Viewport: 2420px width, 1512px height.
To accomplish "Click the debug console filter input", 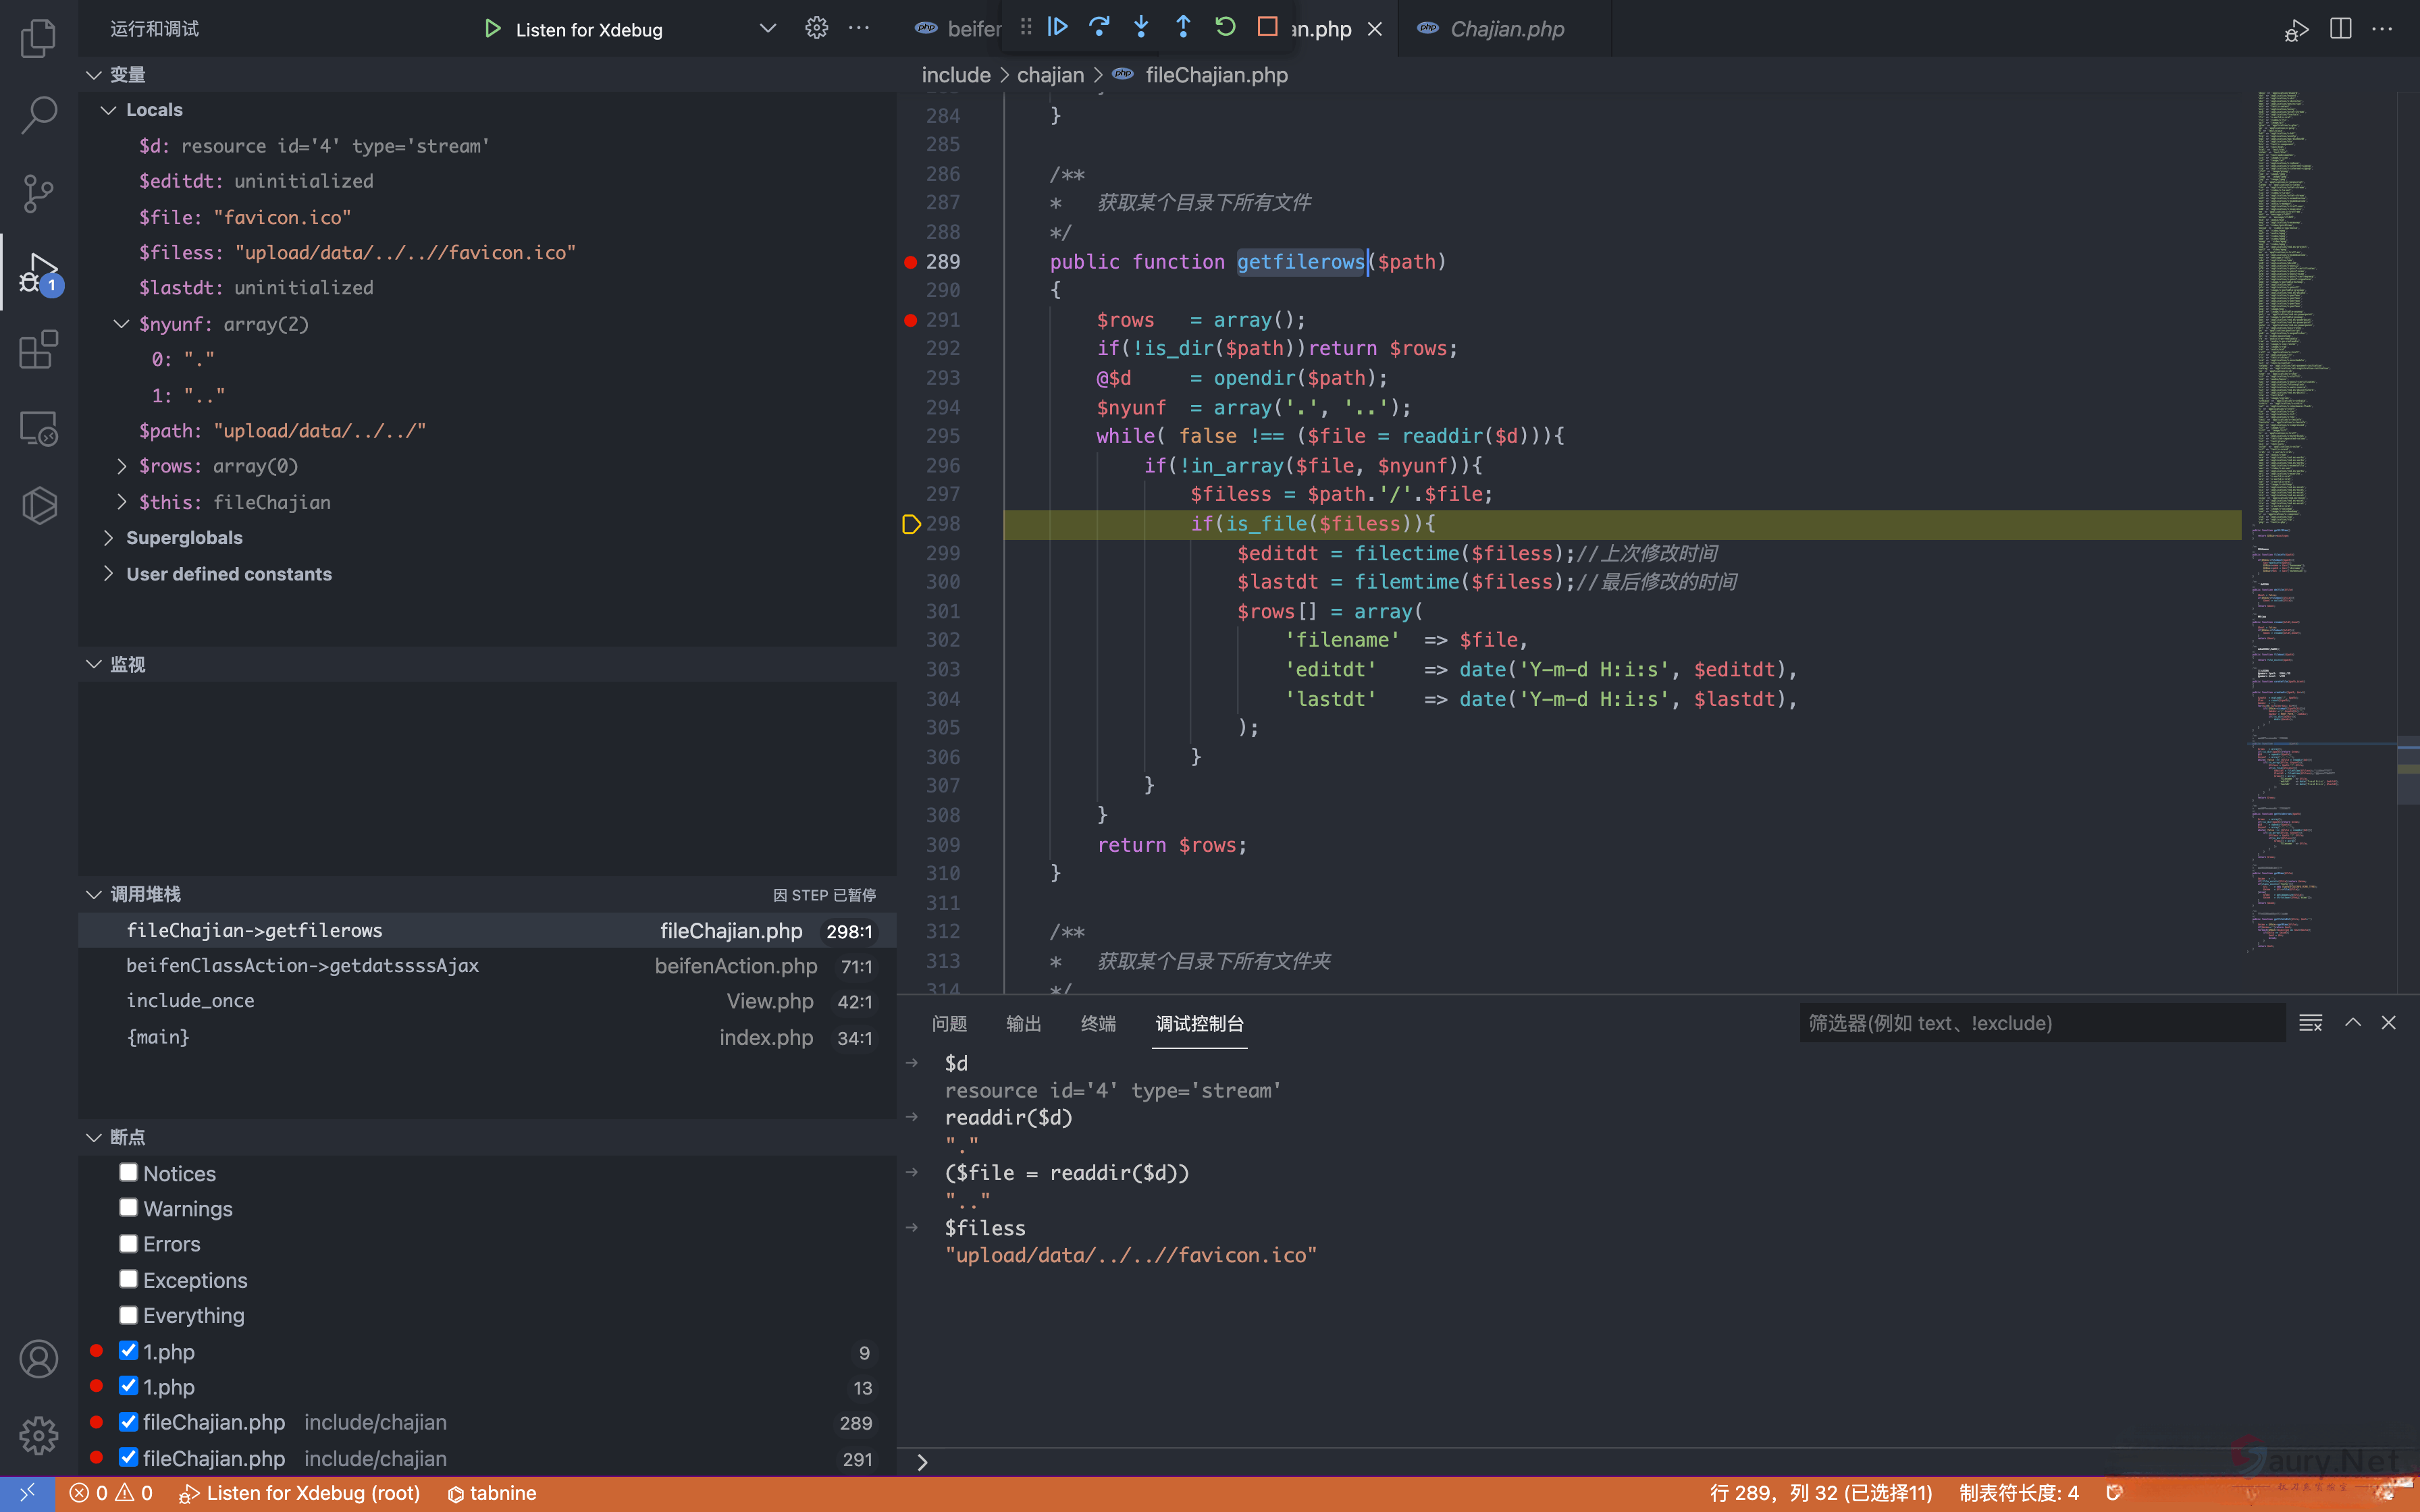I will pos(2040,1023).
